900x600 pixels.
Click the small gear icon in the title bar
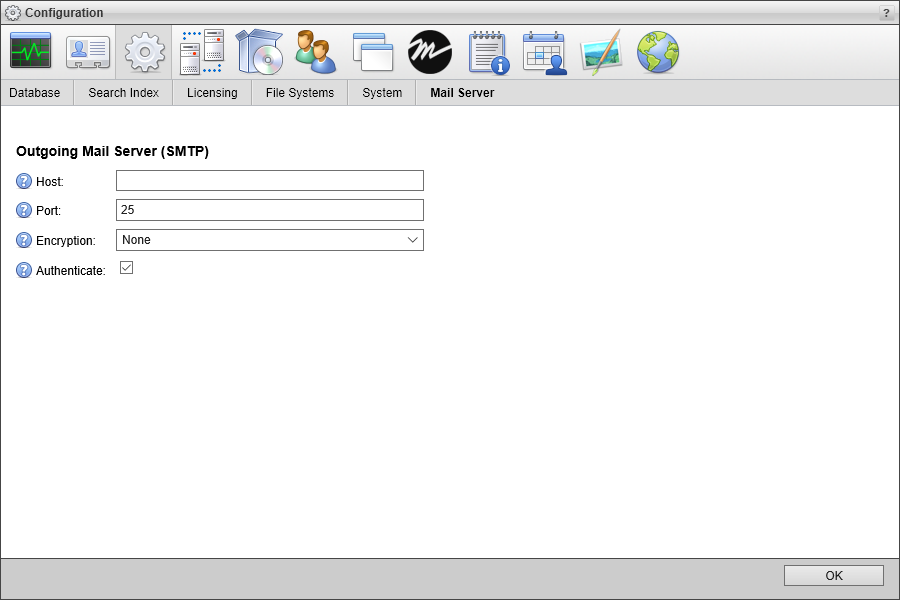pyautogui.click(x=13, y=13)
